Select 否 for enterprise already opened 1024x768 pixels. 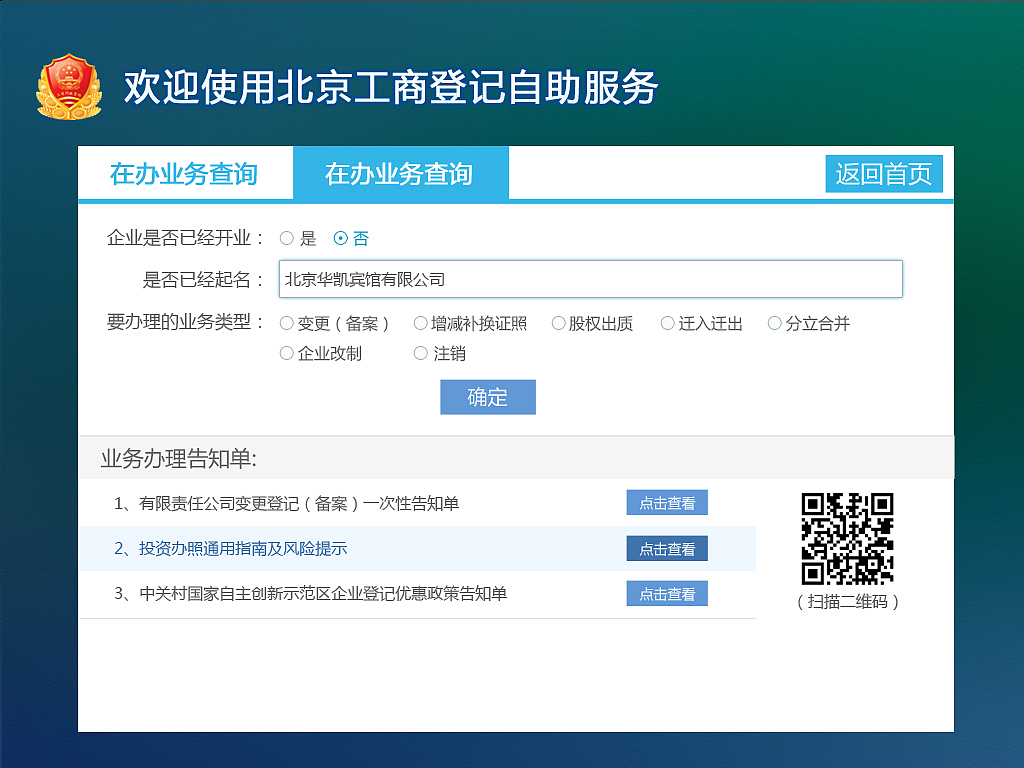pos(340,238)
